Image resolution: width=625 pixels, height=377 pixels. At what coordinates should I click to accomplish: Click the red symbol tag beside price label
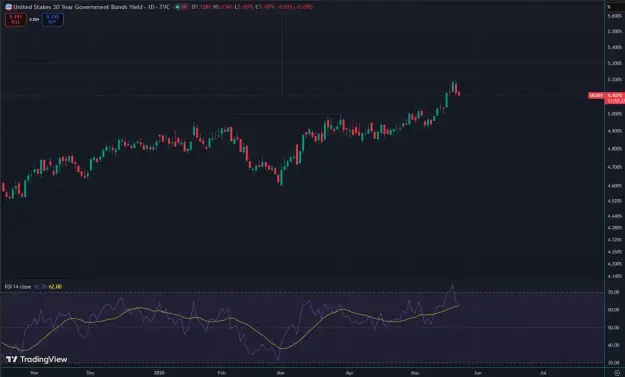pos(596,96)
